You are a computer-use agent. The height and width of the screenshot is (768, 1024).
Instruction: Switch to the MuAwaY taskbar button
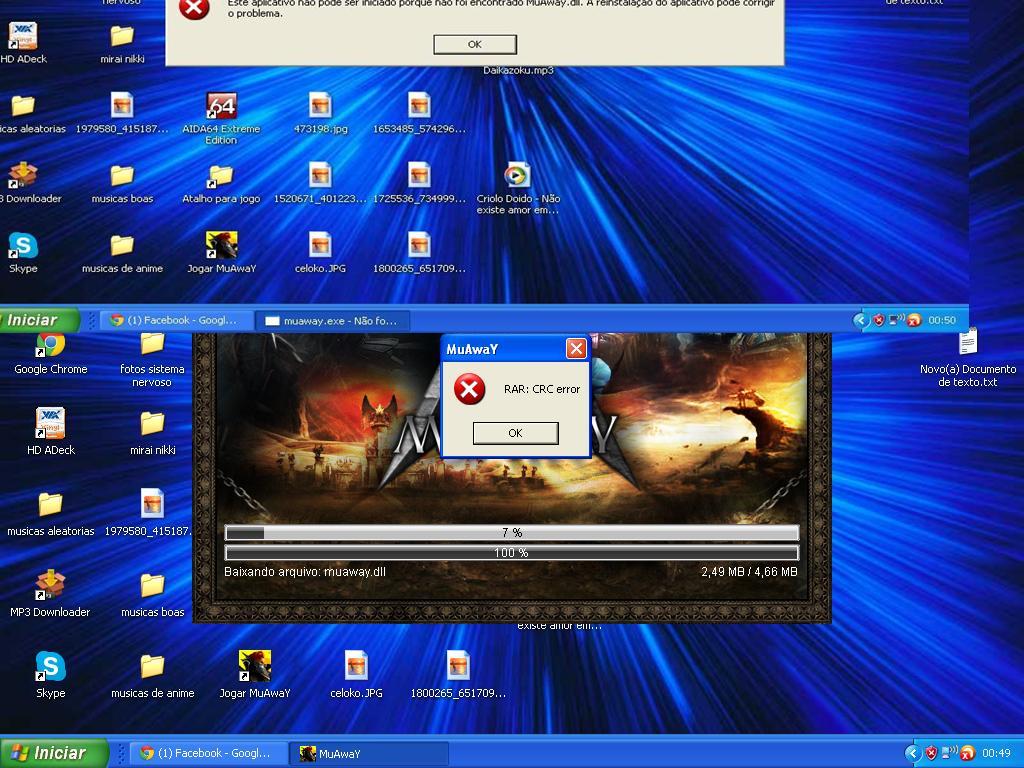(x=368, y=753)
